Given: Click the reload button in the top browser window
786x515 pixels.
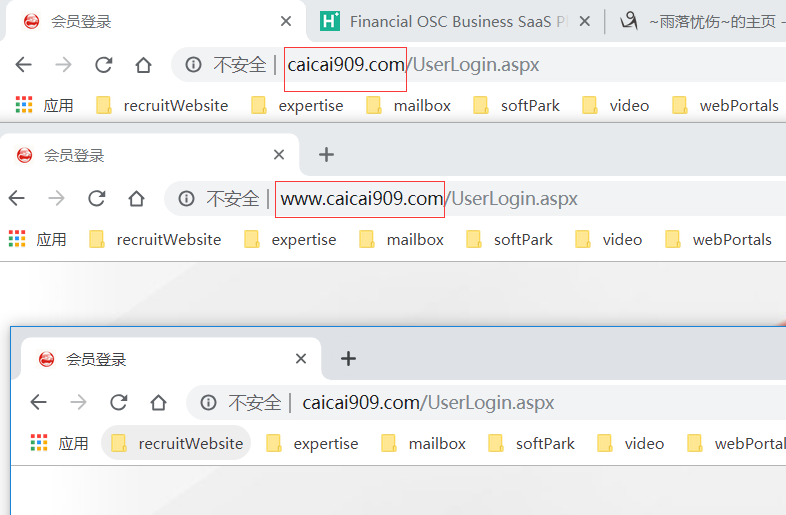Looking at the screenshot, I should click(x=103, y=65).
